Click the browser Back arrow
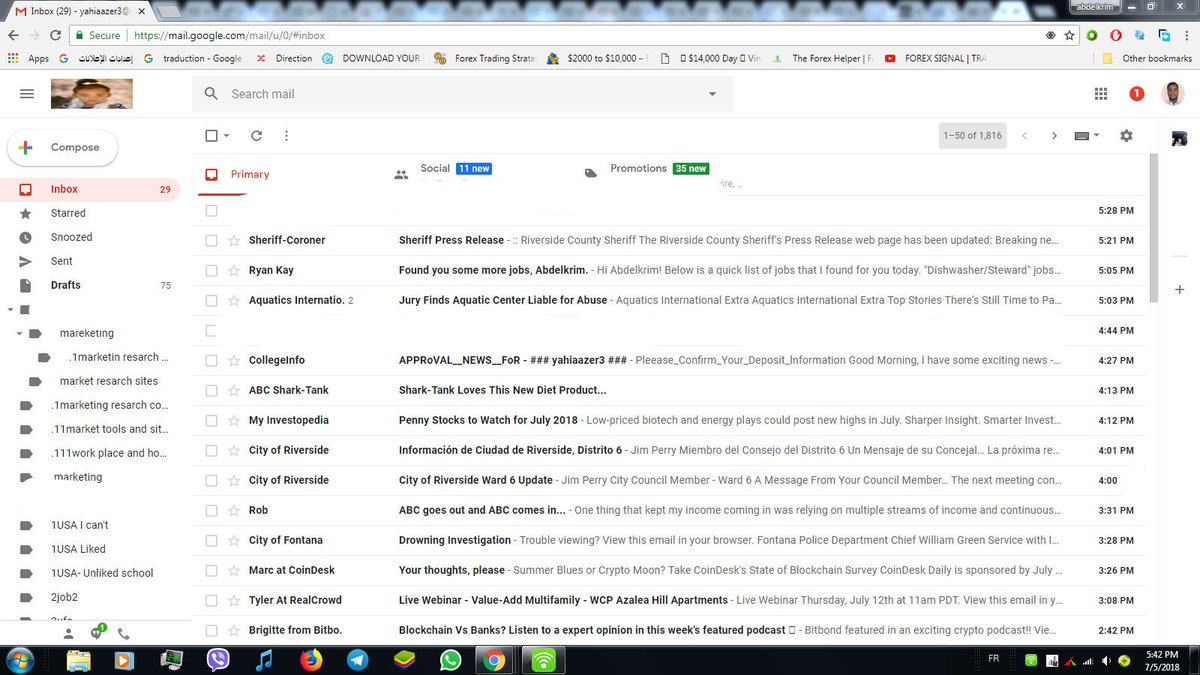The height and width of the screenshot is (675, 1200). tap(12, 35)
